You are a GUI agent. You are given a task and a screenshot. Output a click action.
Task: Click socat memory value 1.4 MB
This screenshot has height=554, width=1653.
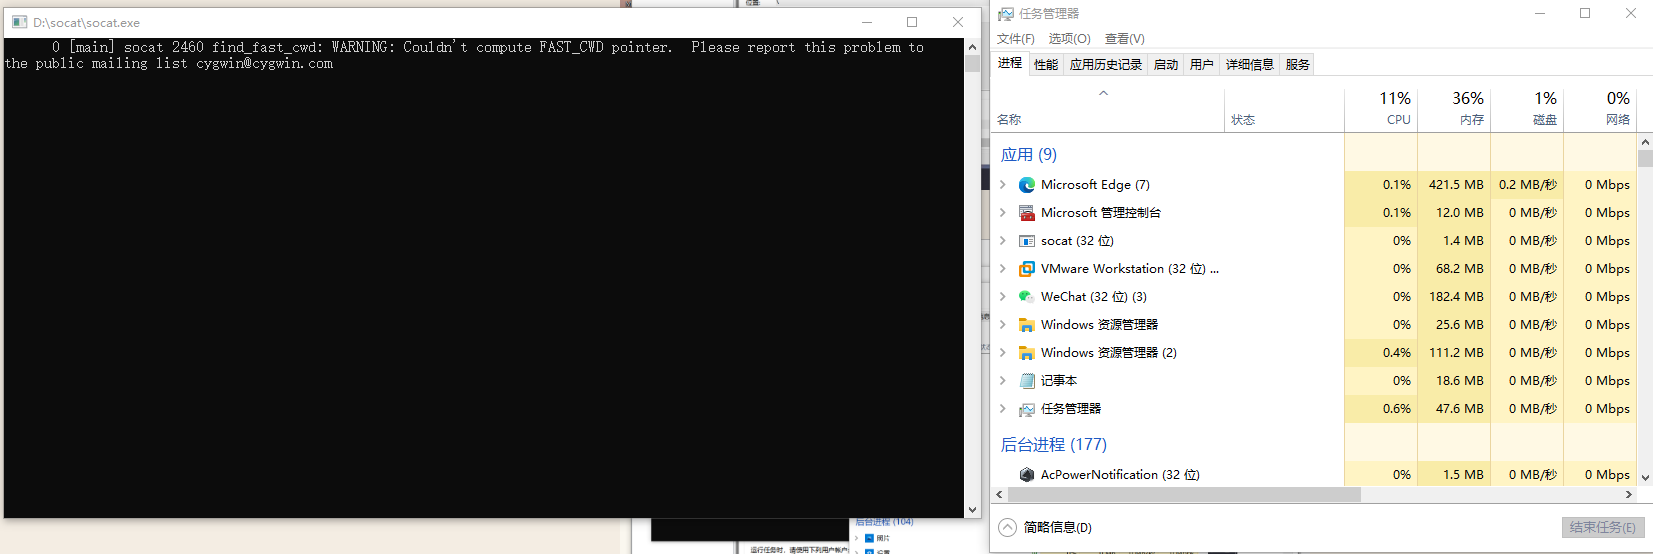(x=1464, y=241)
